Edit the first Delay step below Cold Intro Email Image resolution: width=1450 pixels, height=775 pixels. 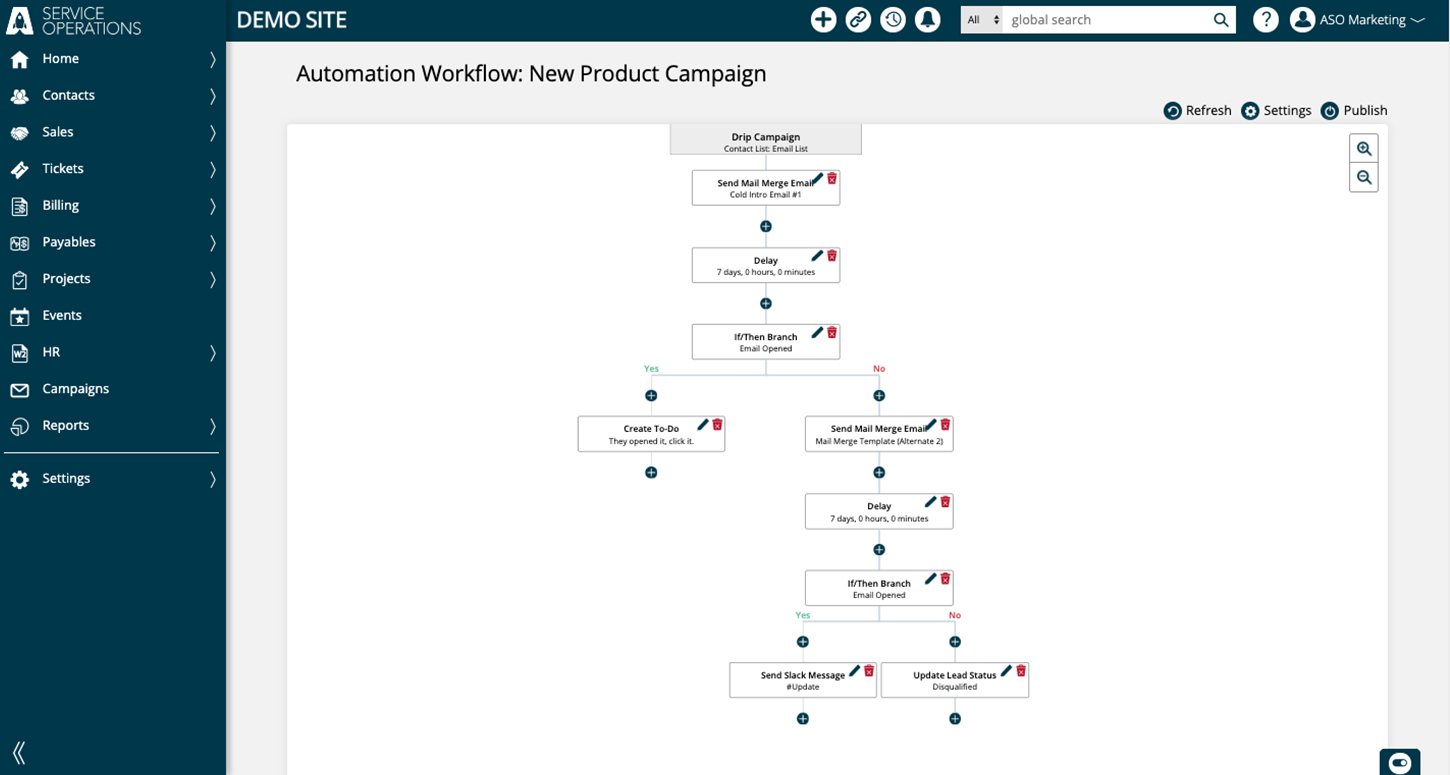[817, 255]
